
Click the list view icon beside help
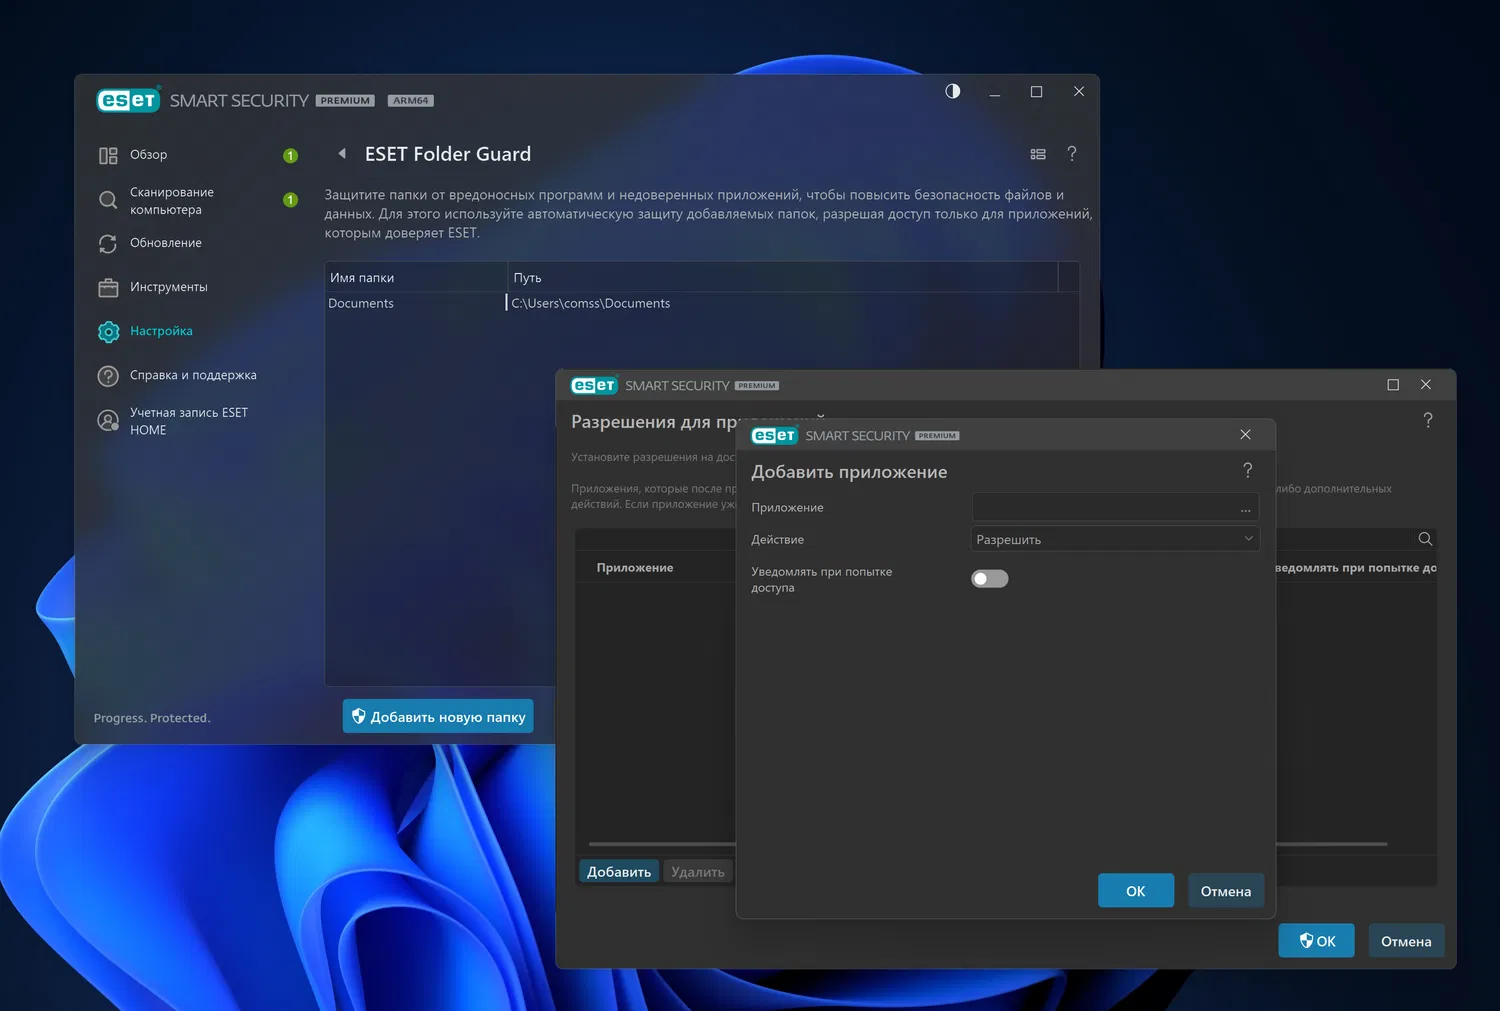click(1038, 154)
